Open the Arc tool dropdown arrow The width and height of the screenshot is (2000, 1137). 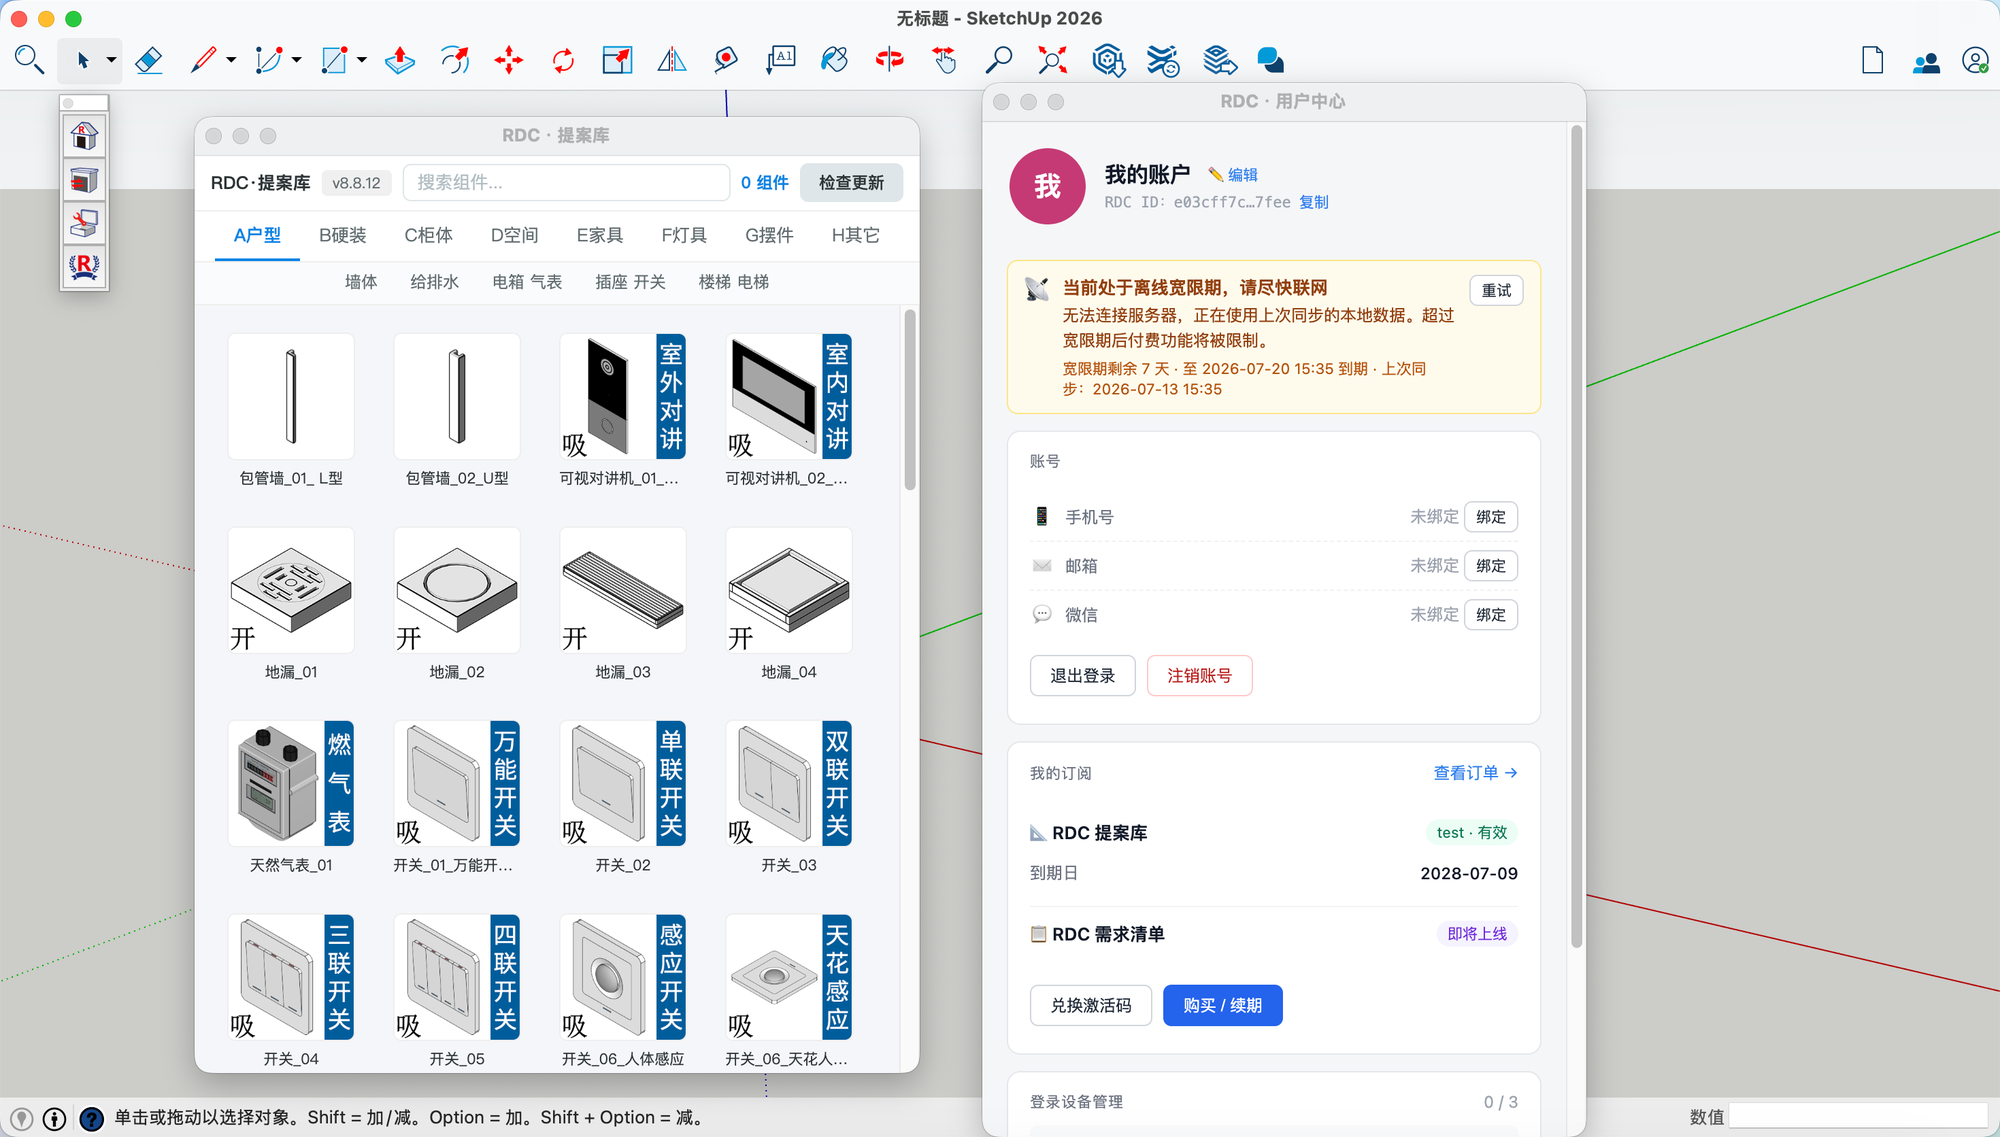pos(297,60)
